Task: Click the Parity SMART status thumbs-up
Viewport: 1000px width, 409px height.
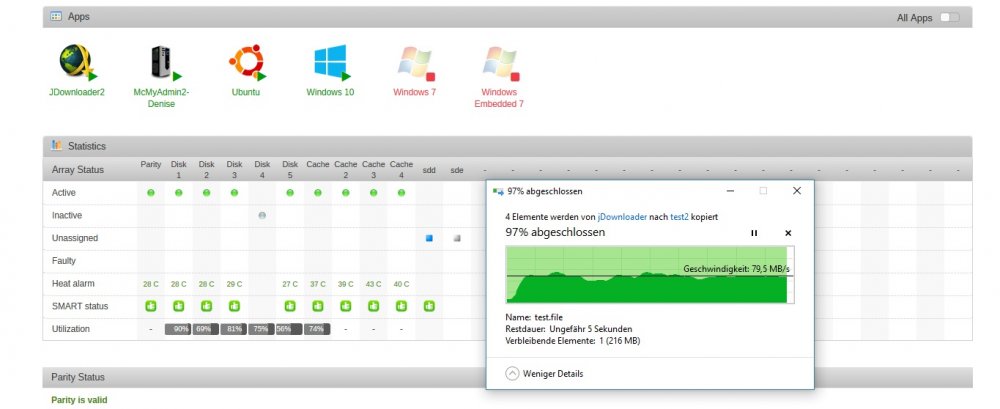Action: pos(151,306)
